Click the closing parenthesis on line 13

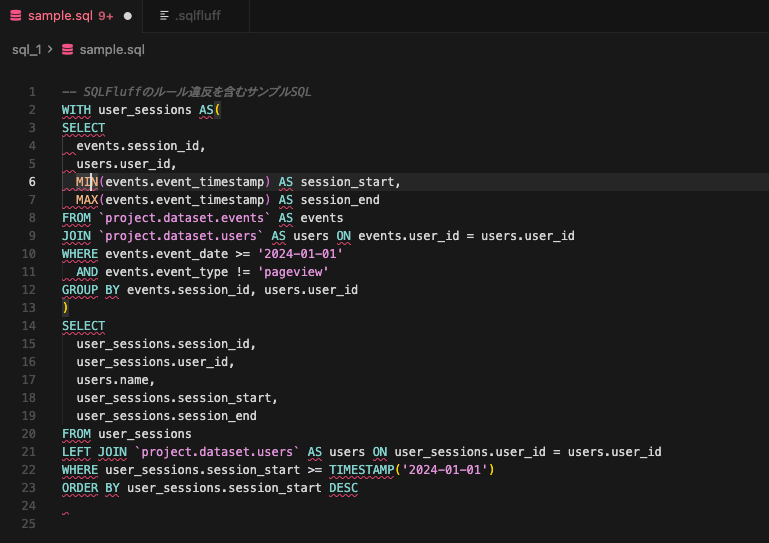pyautogui.click(x=65, y=308)
